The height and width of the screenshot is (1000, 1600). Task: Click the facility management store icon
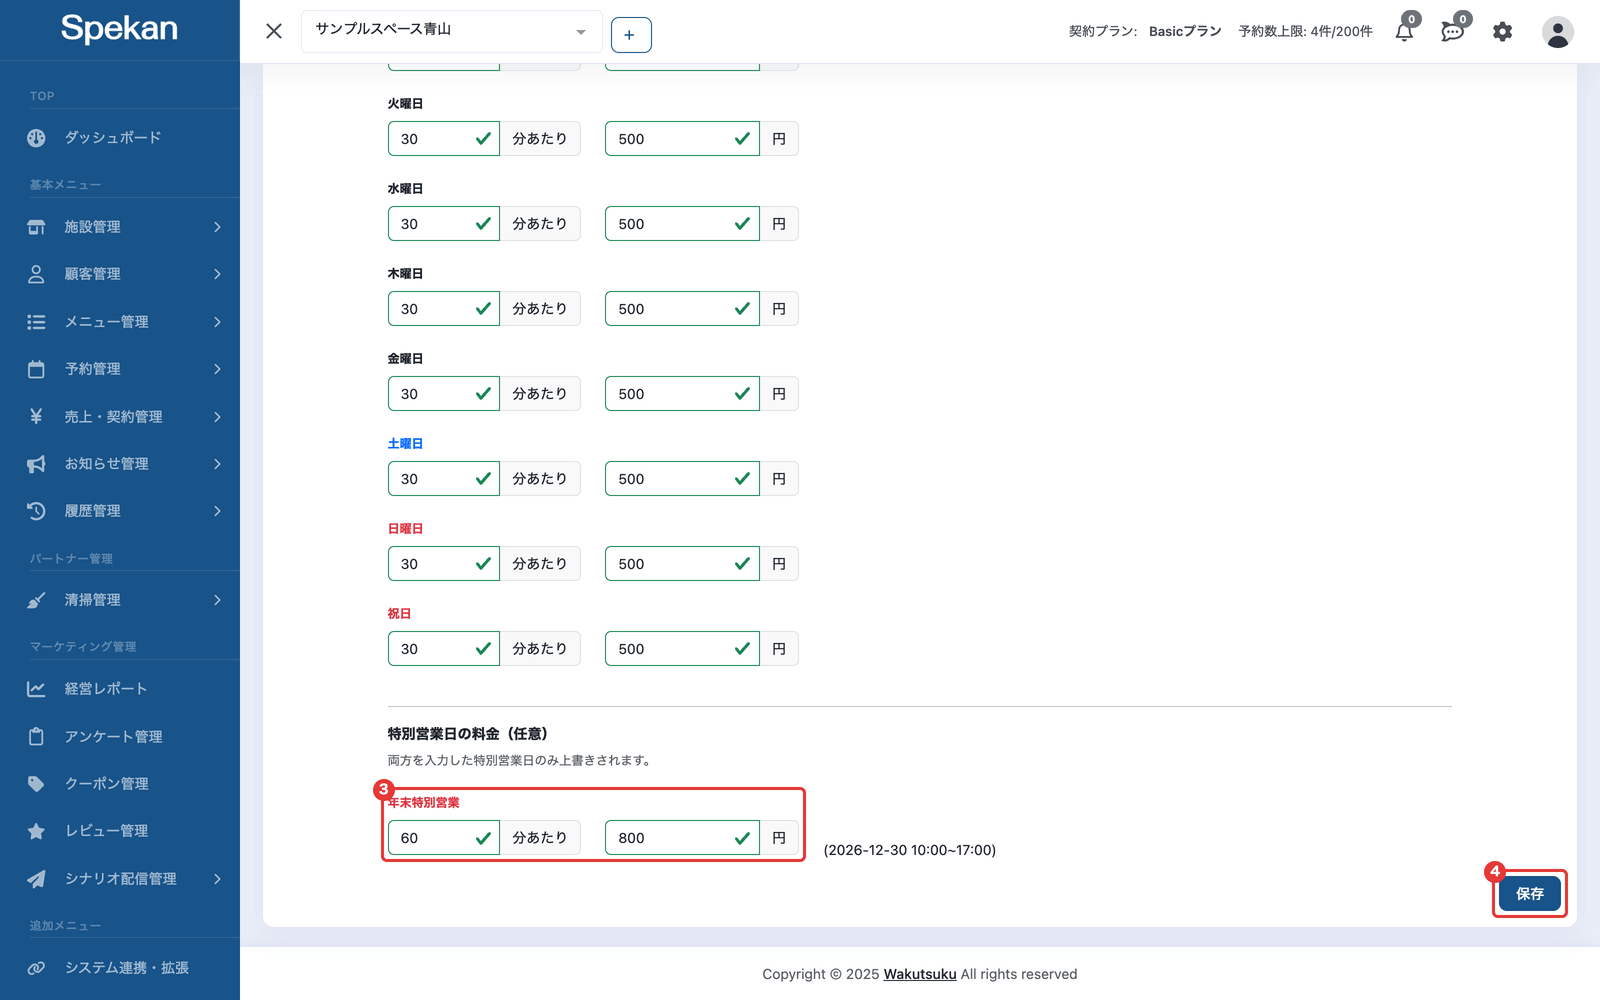(x=36, y=227)
